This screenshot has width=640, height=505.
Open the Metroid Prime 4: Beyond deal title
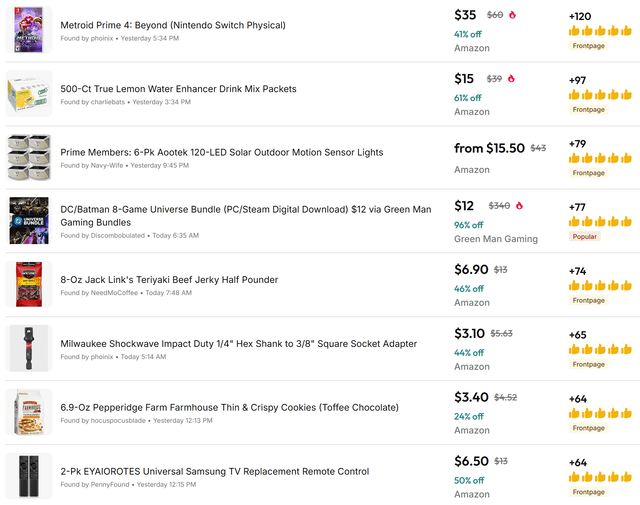[x=173, y=25]
